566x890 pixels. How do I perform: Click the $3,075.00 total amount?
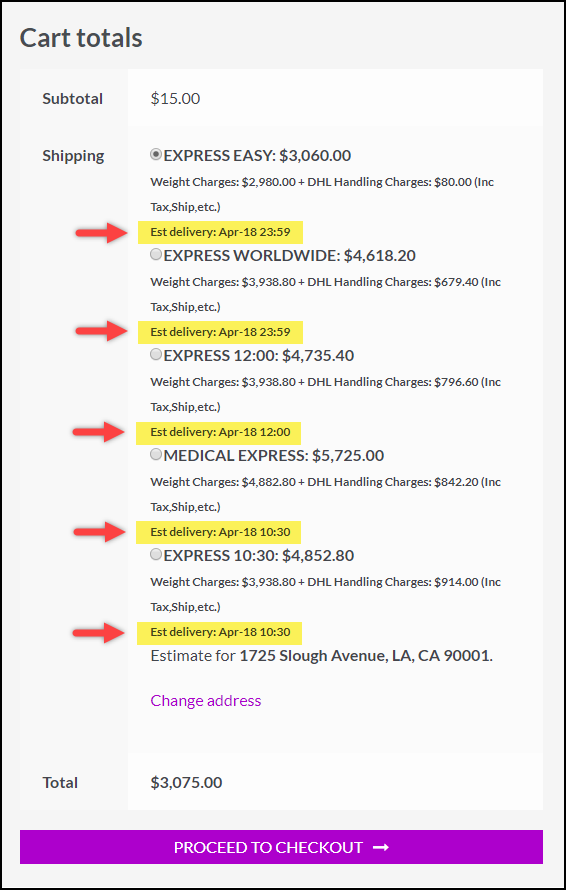tap(186, 783)
